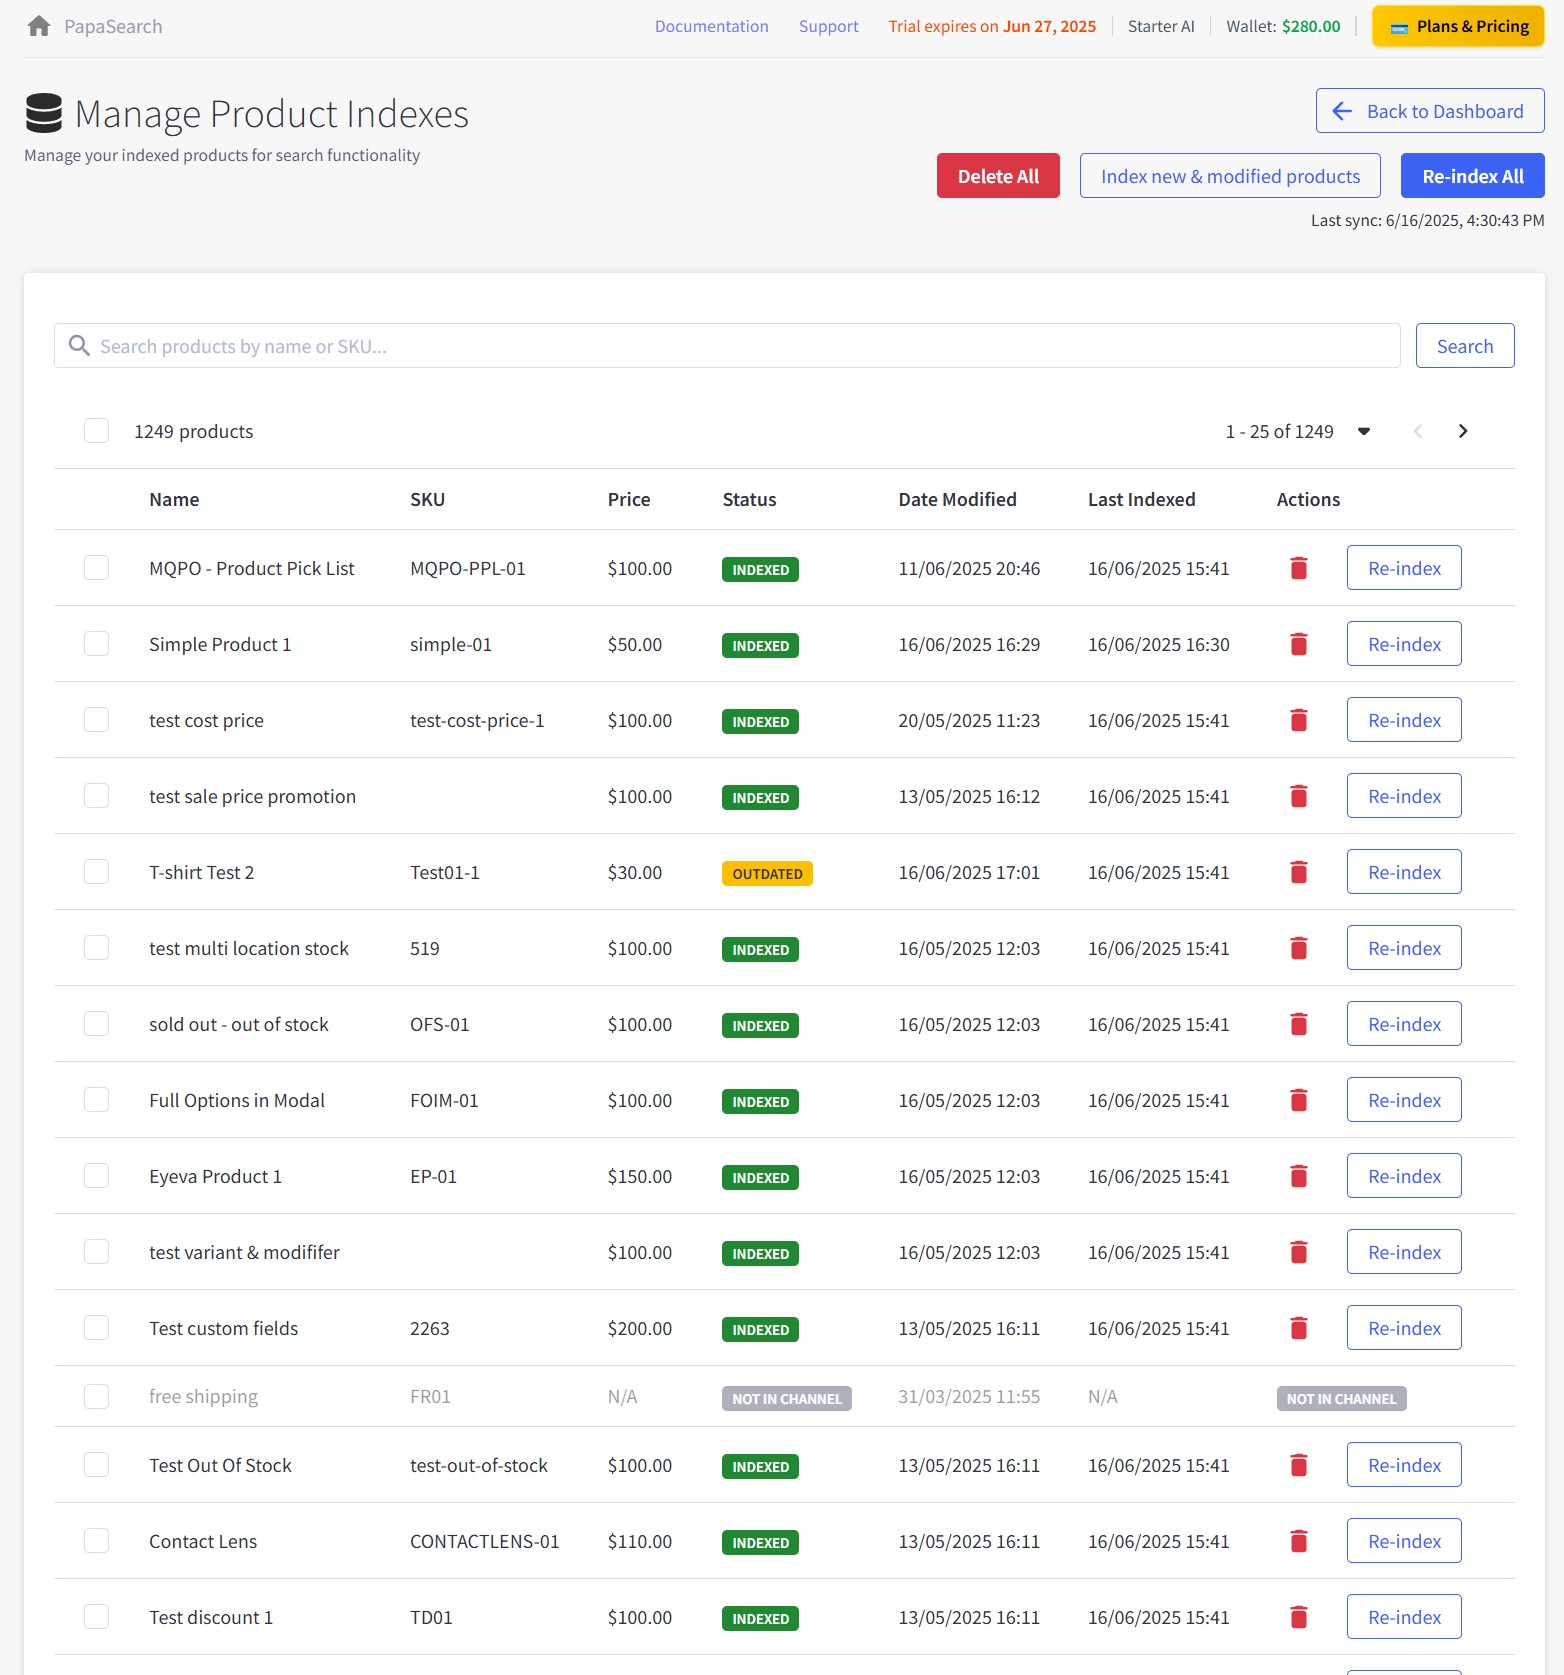The height and width of the screenshot is (1675, 1564).
Task: Click trial expiry date Jun 27, 2025
Action: [x=1049, y=26]
